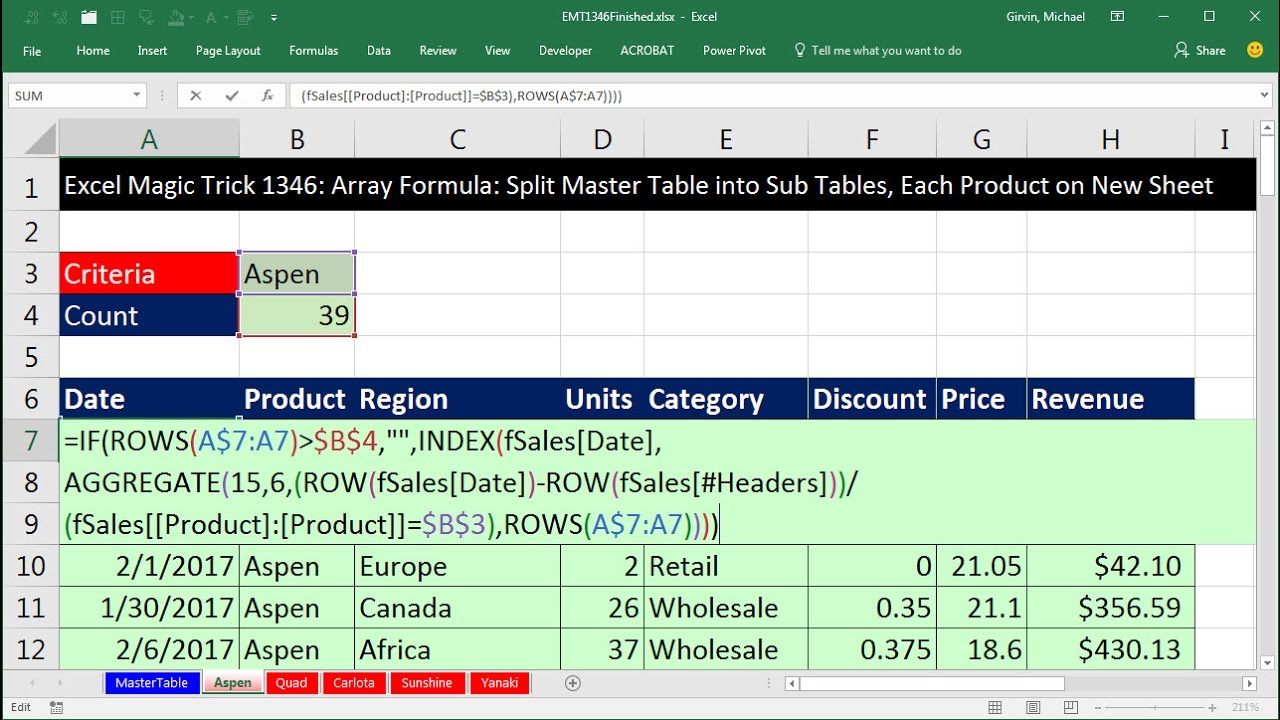The width and height of the screenshot is (1280, 720).
Task: Click the folder Open icon in Quick Access Toolbar
Action: [89, 17]
